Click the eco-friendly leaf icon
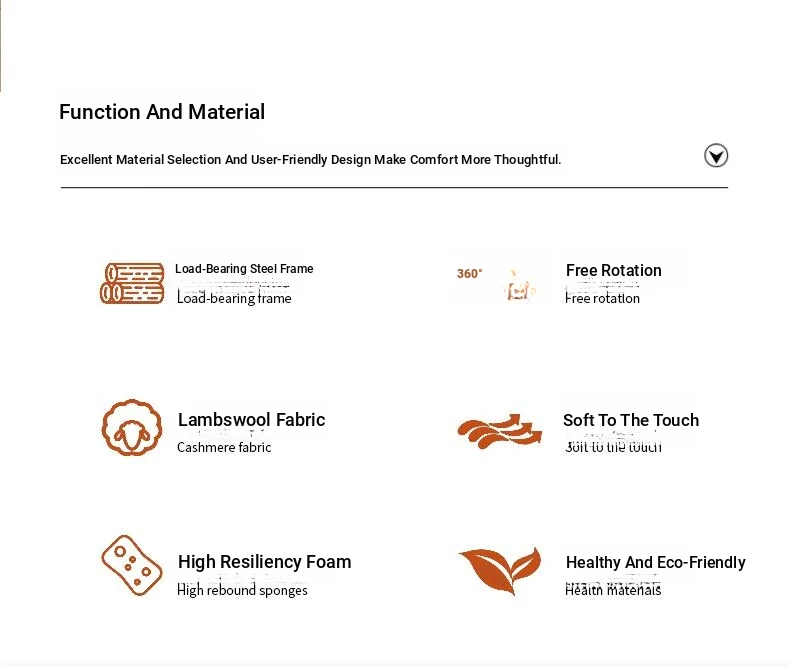Viewport: 790px width, 667px height. coord(500,570)
